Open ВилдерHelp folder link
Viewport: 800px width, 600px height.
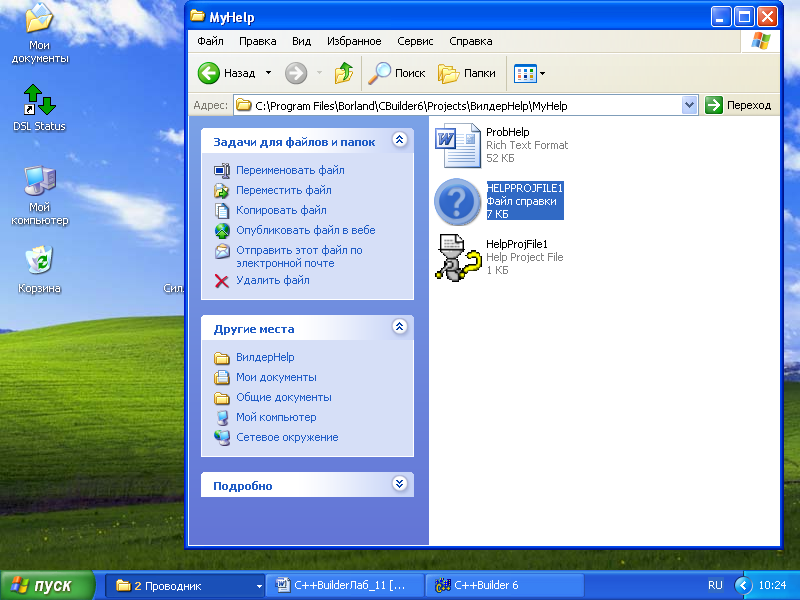tap(265, 357)
